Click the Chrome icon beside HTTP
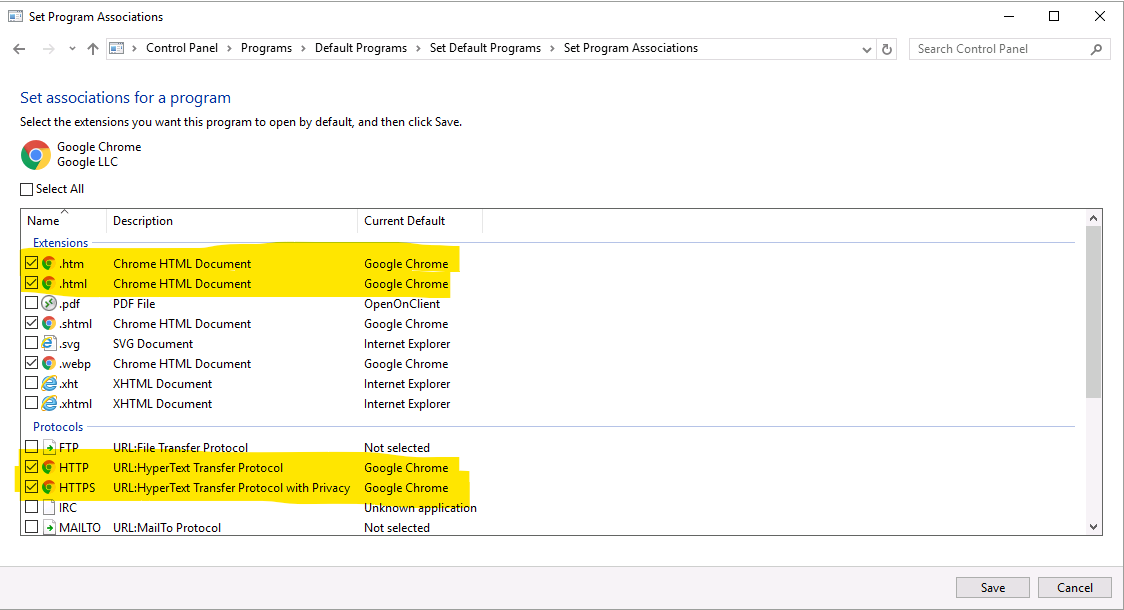This screenshot has width=1124, height=610. point(49,467)
